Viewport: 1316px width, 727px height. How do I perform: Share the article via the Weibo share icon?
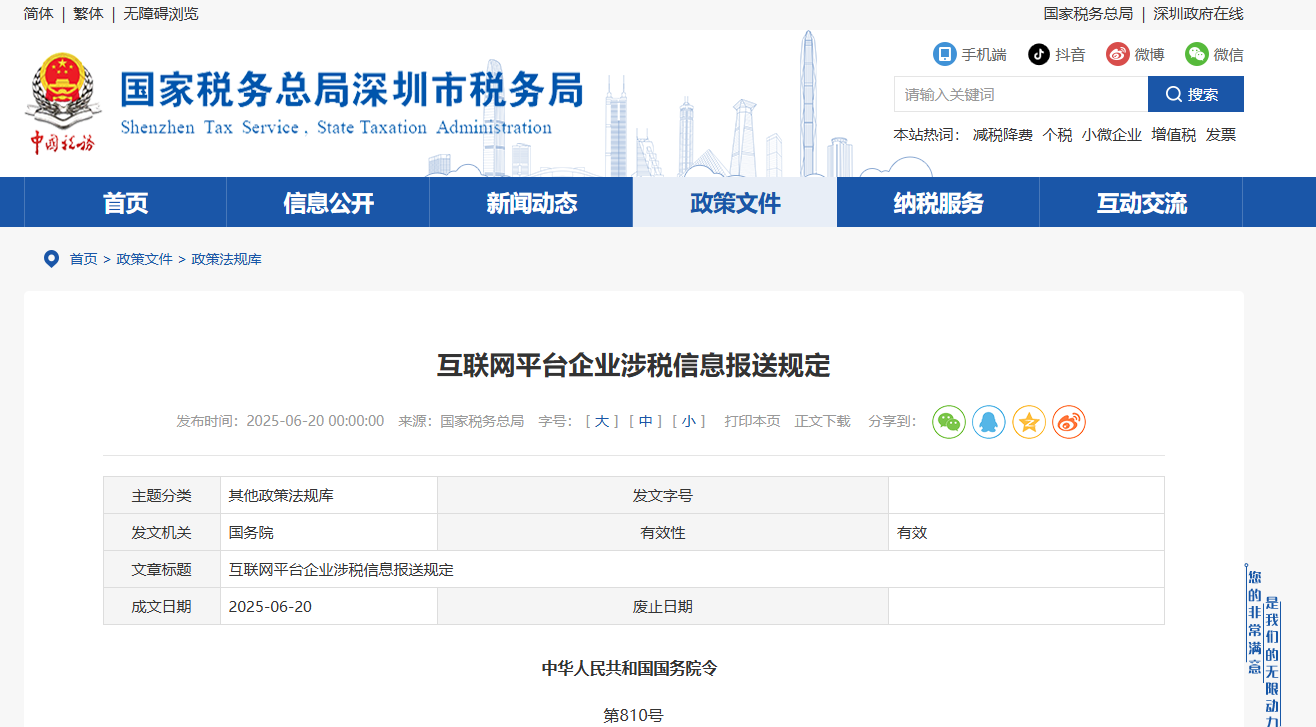point(1068,422)
